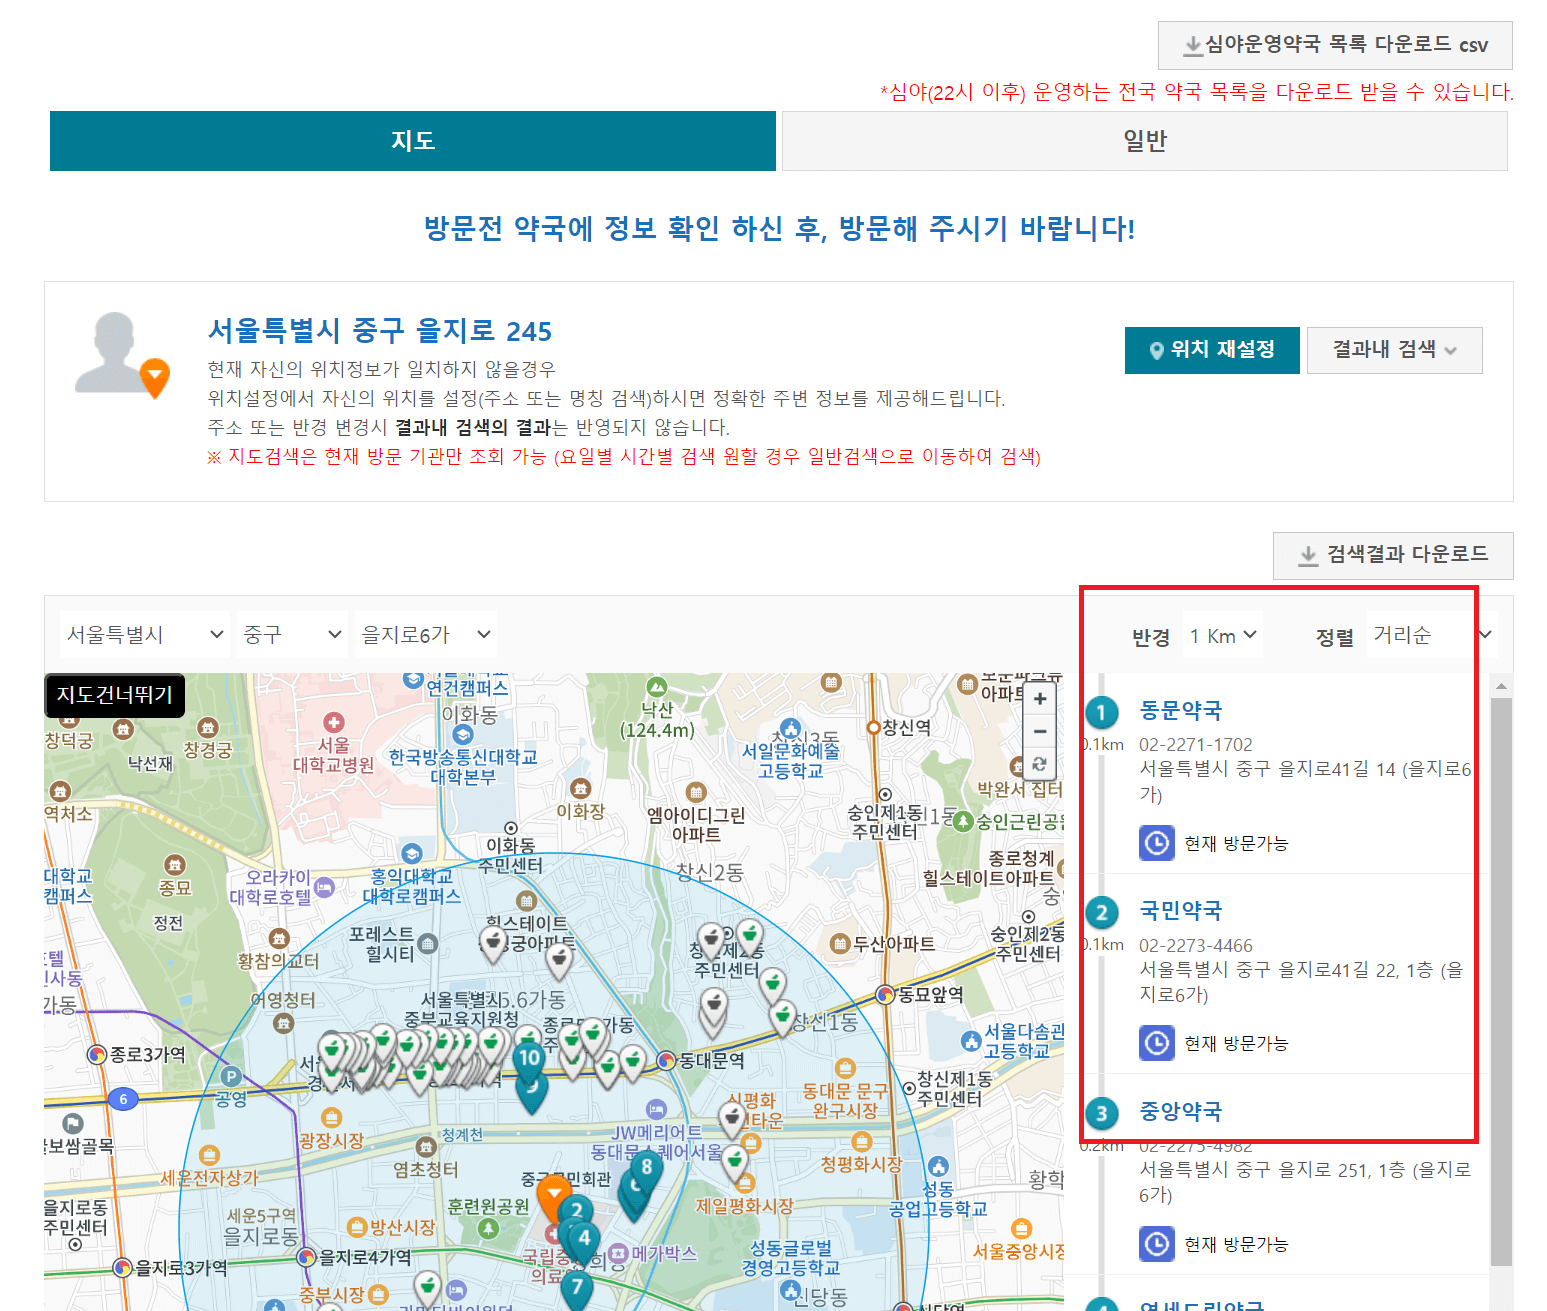The height and width of the screenshot is (1311, 1547).
Task: Click 동묘앞역 subway station icon on map
Action: tap(885, 994)
